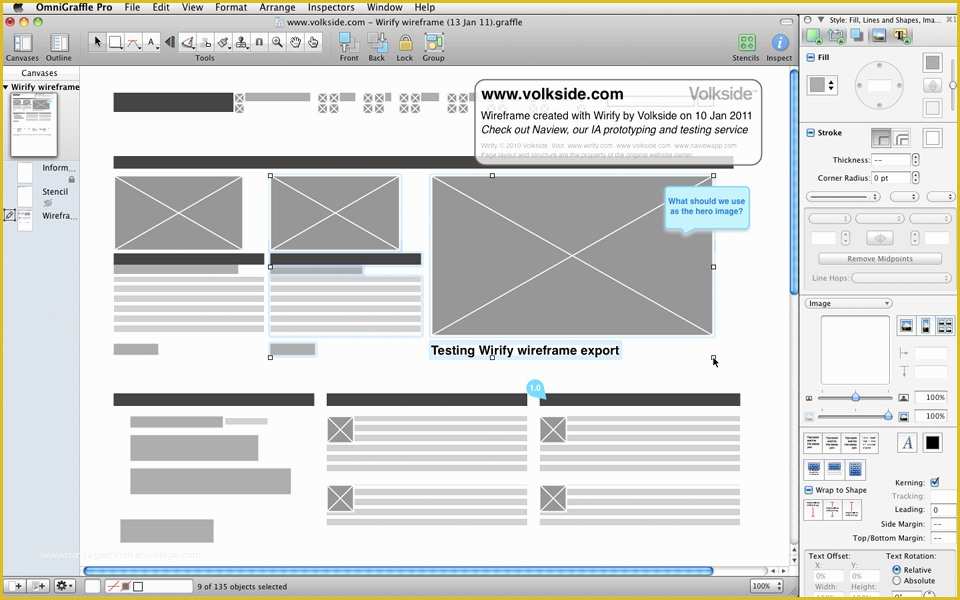Send selection to Back
This screenshot has height=600, width=960.
(x=377, y=47)
